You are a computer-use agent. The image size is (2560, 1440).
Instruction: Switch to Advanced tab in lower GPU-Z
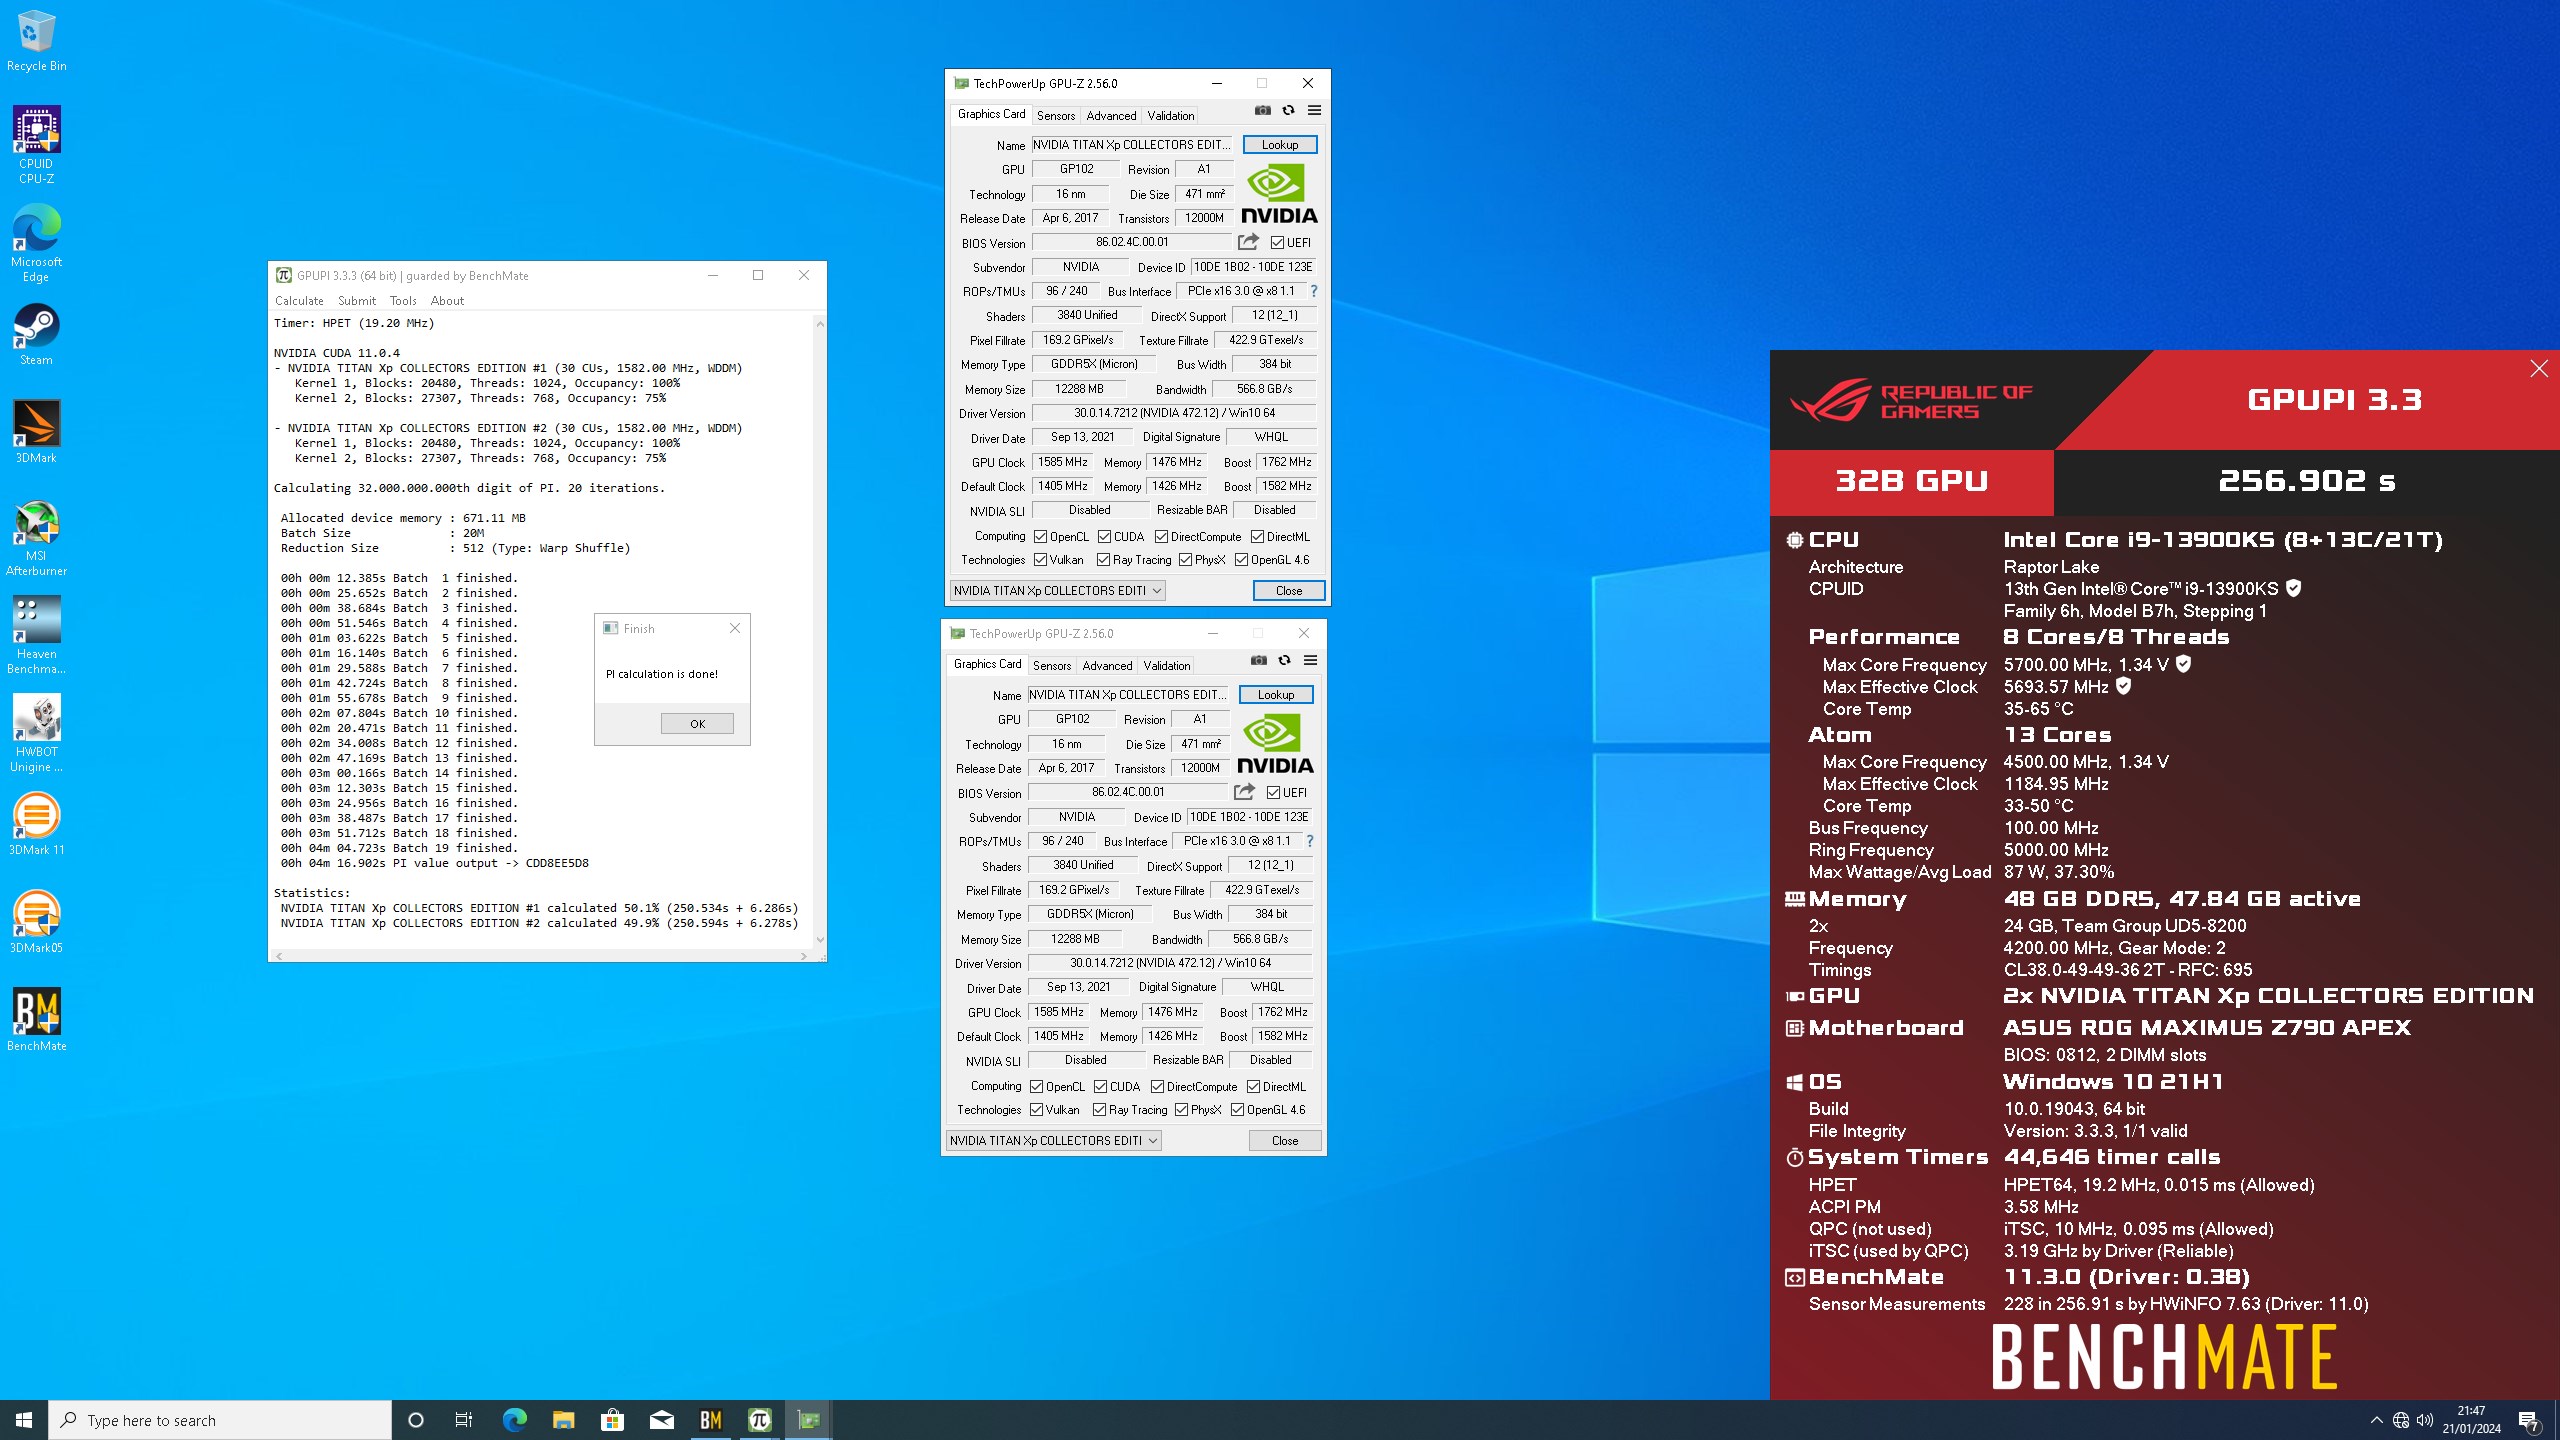[1107, 666]
